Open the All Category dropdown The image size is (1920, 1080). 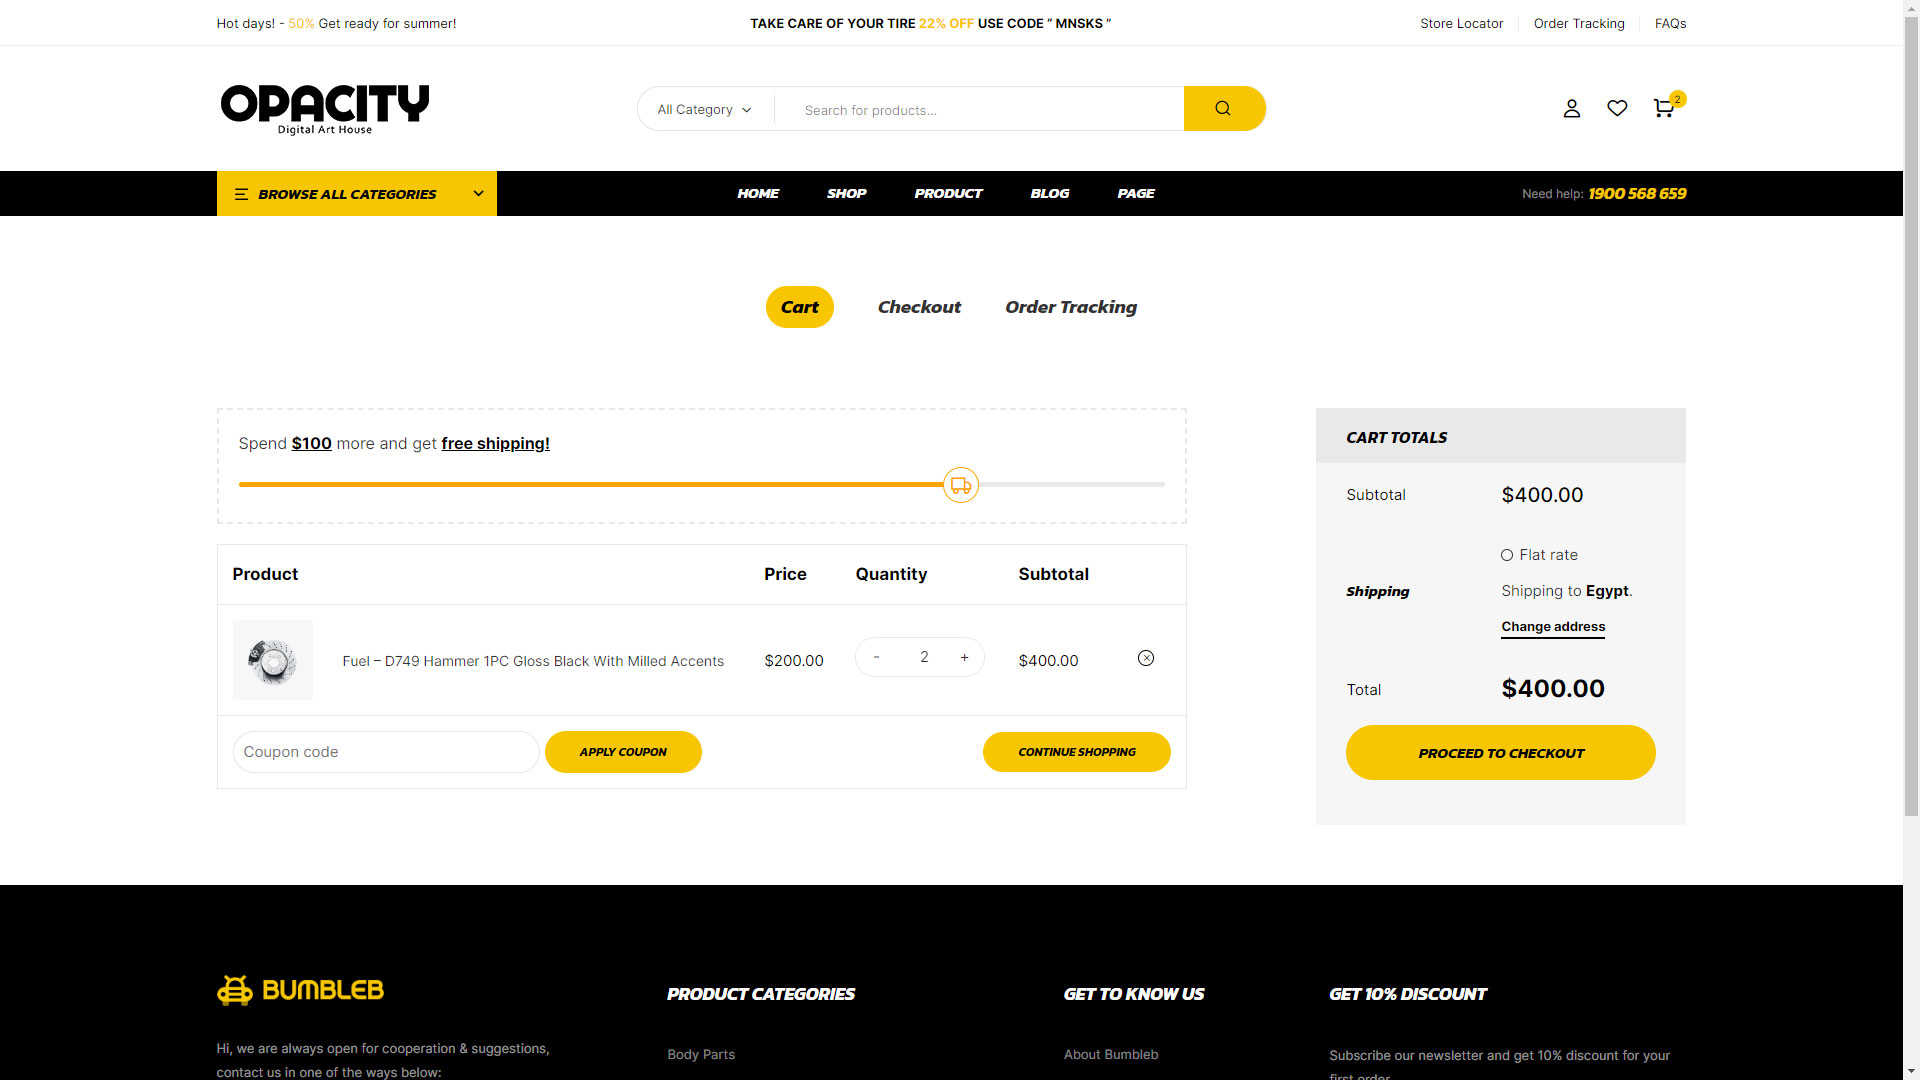tap(704, 110)
